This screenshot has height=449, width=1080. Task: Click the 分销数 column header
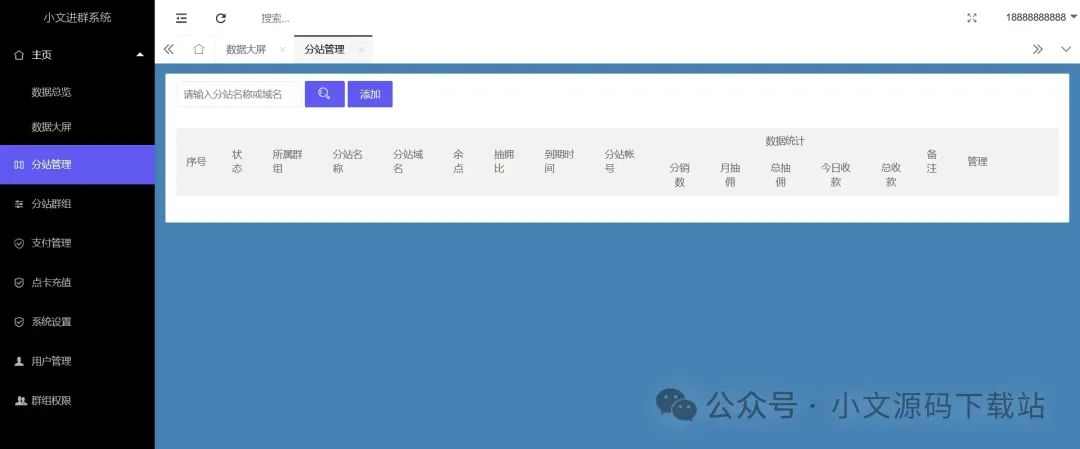(x=680, y=175)
